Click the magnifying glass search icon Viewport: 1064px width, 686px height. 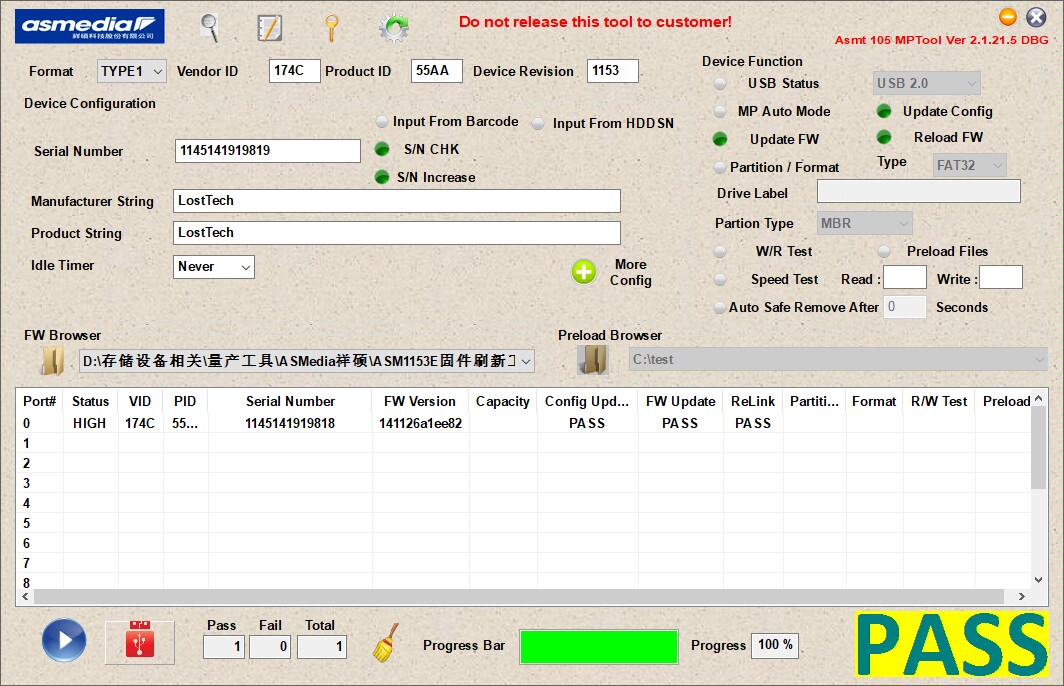pyautogui.click(x=210, y=28)
